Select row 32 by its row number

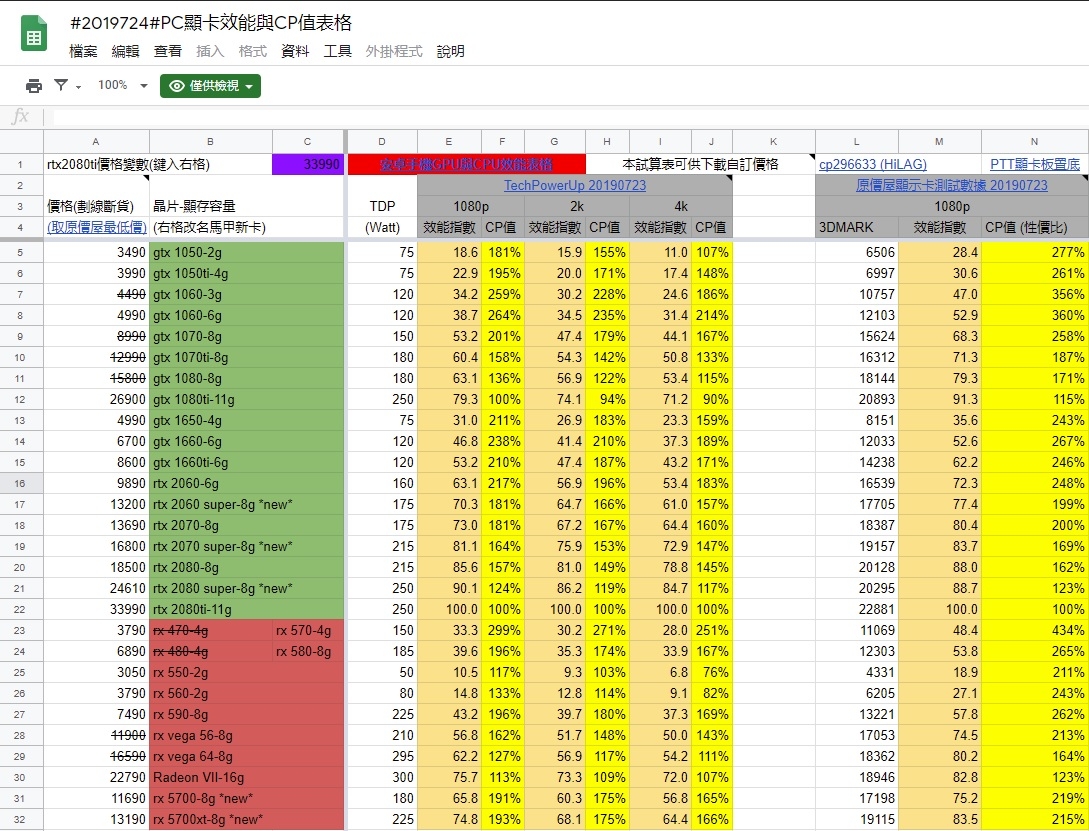(20, 819)
